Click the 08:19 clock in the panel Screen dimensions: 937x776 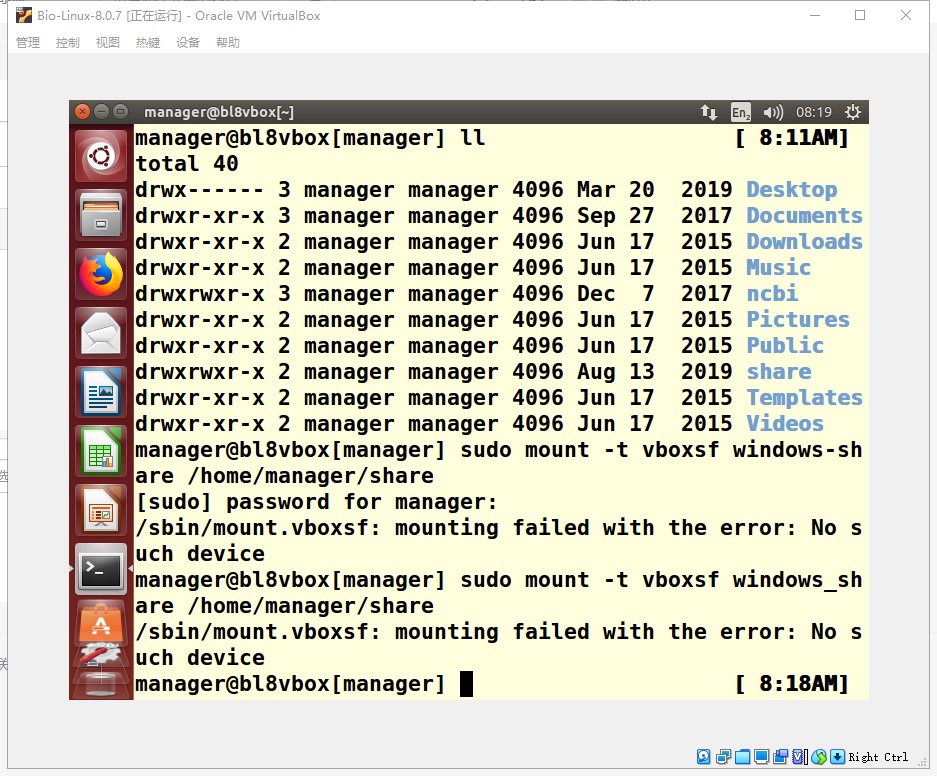pos(814,112)
